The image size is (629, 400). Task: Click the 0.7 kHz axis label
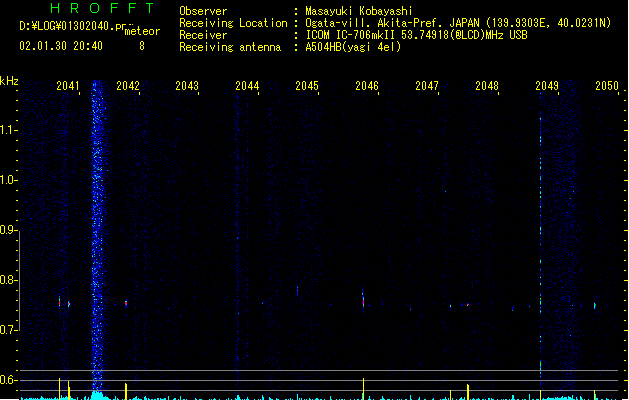click(x=8, y=330)
